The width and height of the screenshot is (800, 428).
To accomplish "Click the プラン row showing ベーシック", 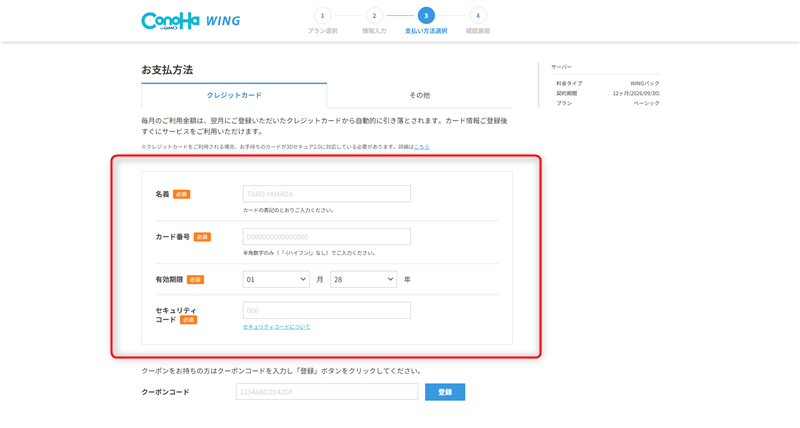I will (607, 103).
